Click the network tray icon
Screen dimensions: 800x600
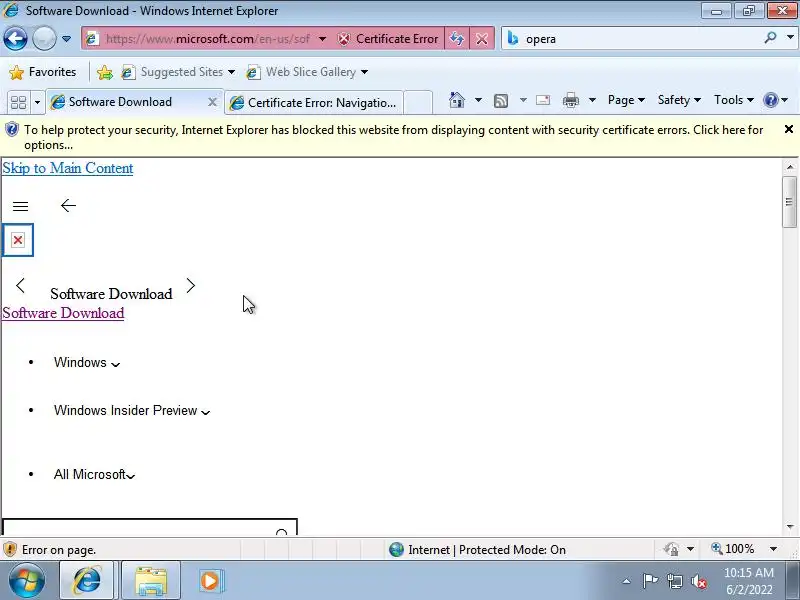tap(675, 581)
